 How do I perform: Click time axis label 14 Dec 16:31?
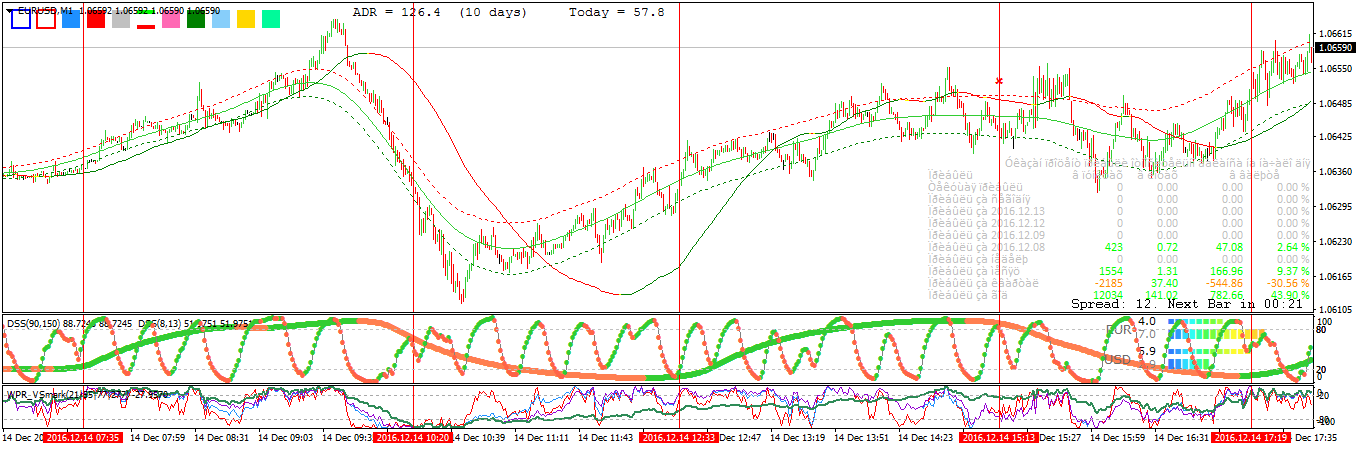pos(1181,438)
